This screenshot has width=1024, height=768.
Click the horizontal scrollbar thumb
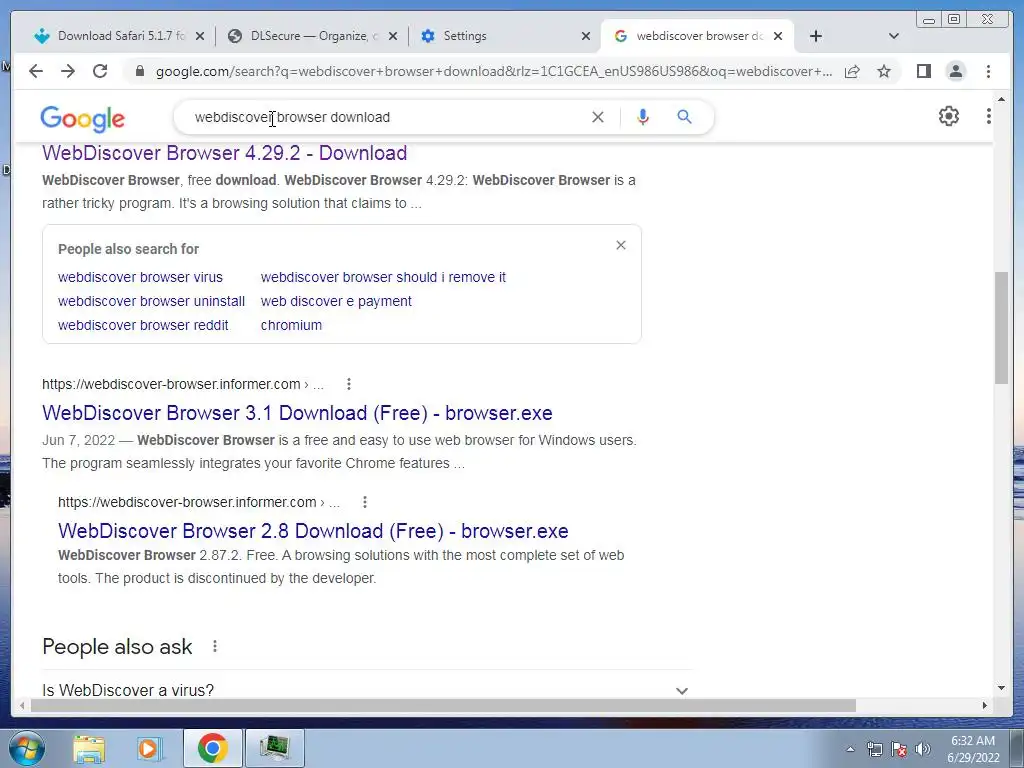pyautogui.click(x=443, y=705)
